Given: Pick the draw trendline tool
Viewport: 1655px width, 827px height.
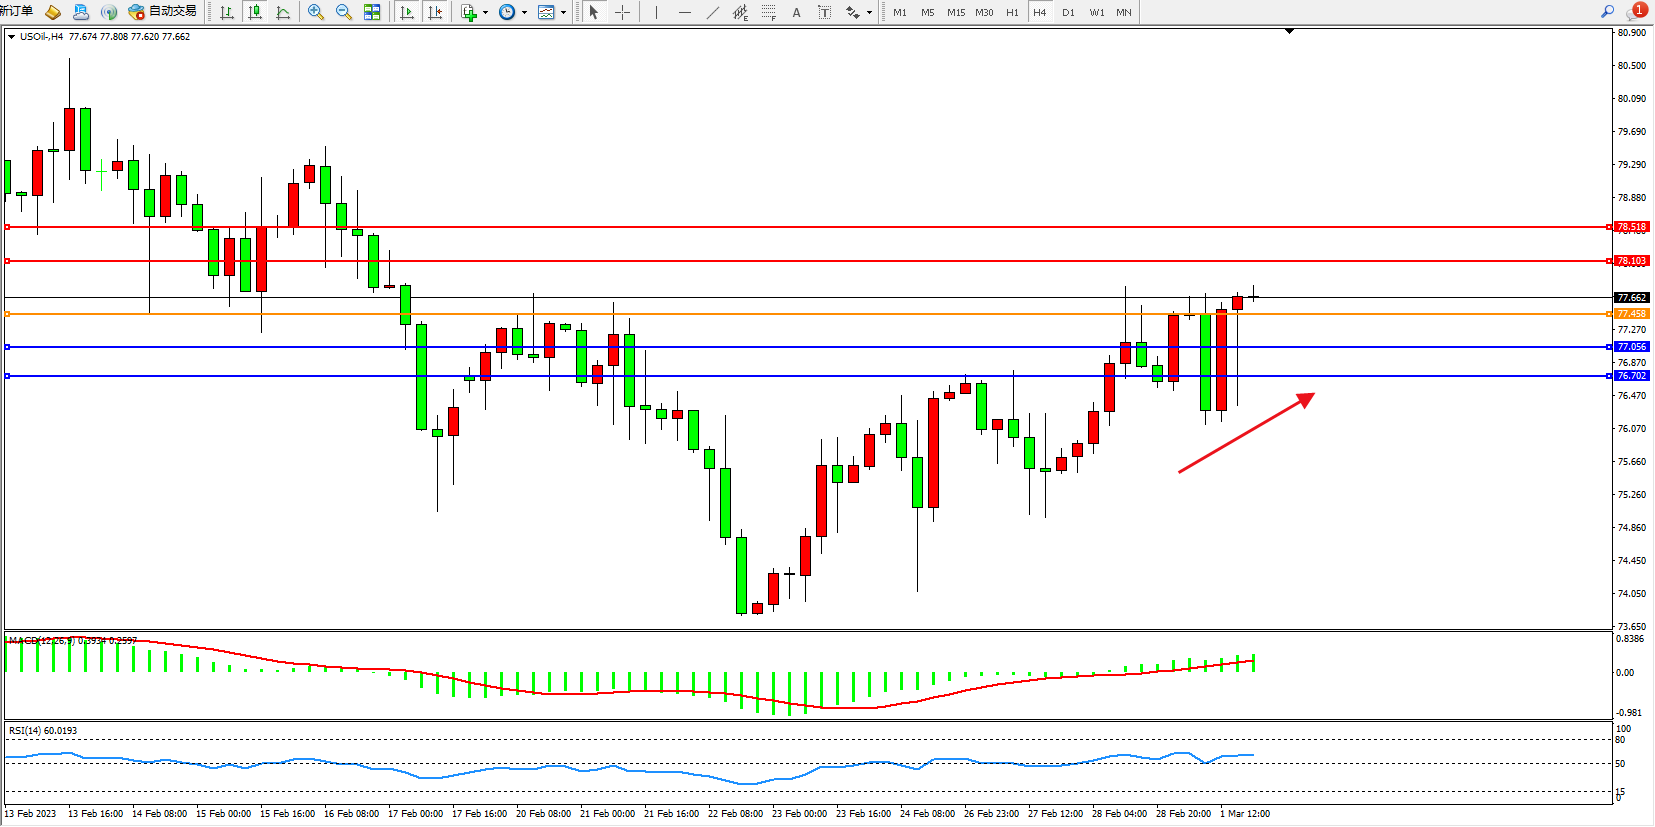Looking at the screenshot, I should tap(712, 12).
